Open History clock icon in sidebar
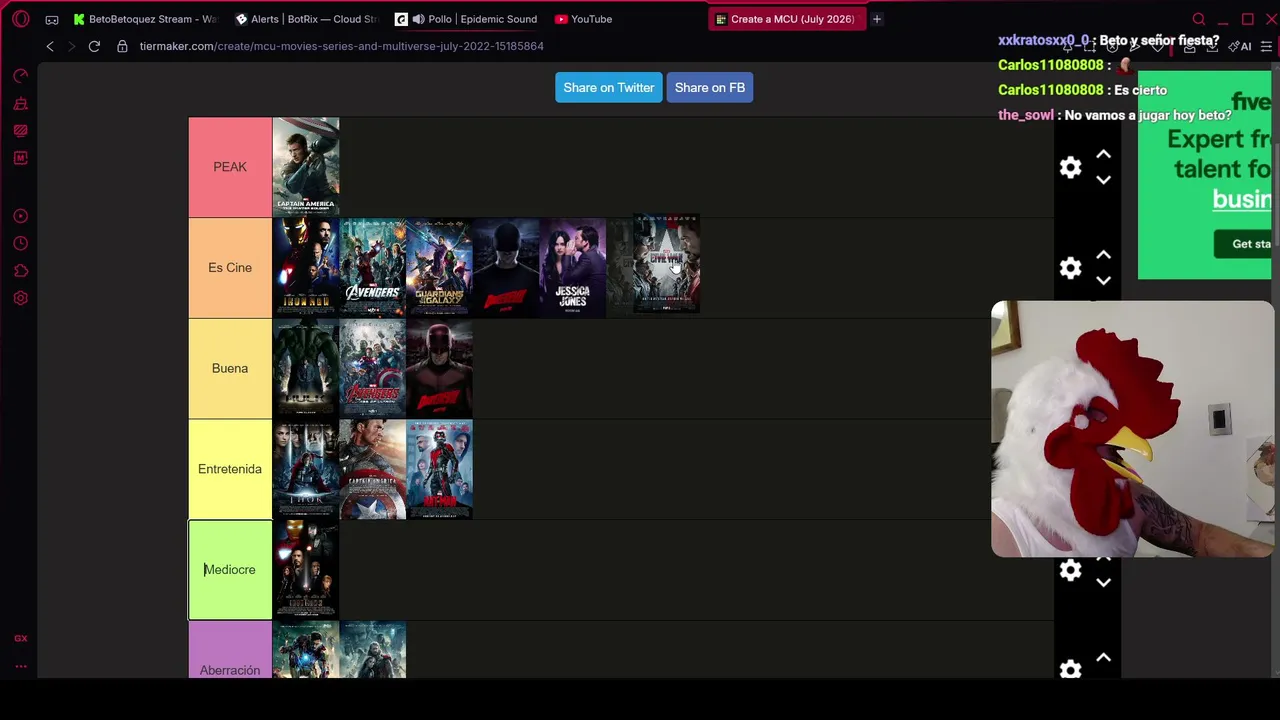The width and height of the screenshot is (1280, 720). [x=21, y=243]
